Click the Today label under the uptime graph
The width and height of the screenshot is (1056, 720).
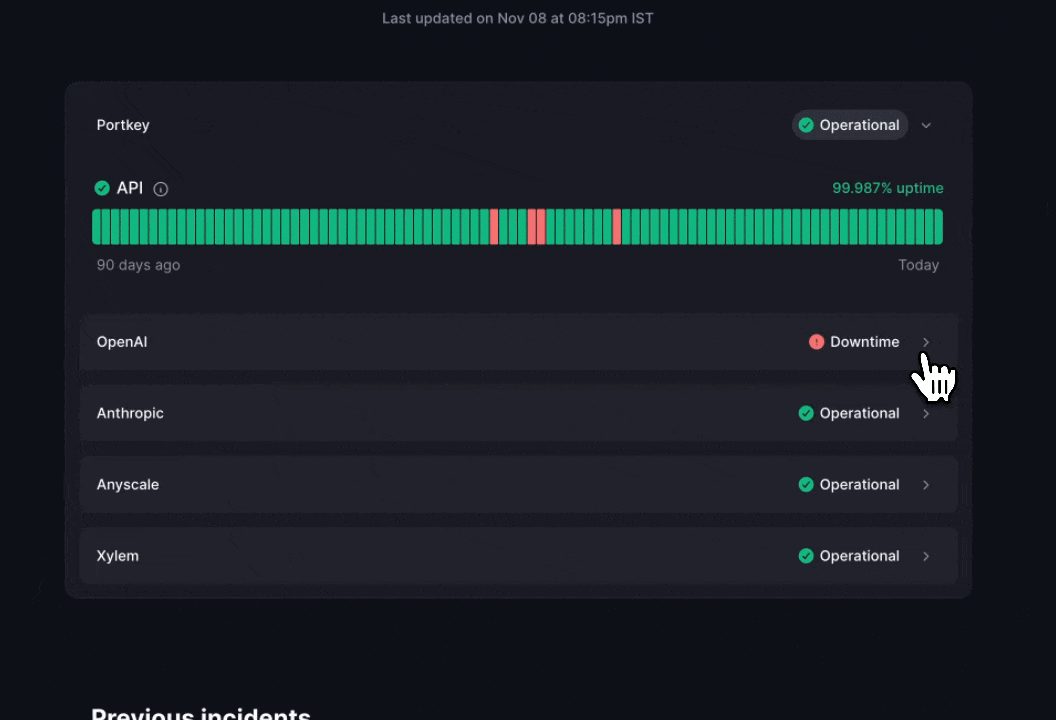tap(919, 265)
